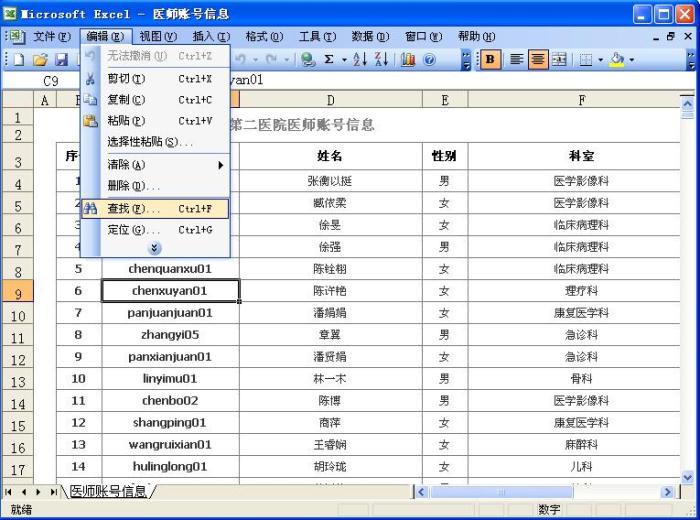This screenshot has height=520, width=700.
Task: Switch to the 医师账号信息 sheet tab
Action: tap(108, 491)
